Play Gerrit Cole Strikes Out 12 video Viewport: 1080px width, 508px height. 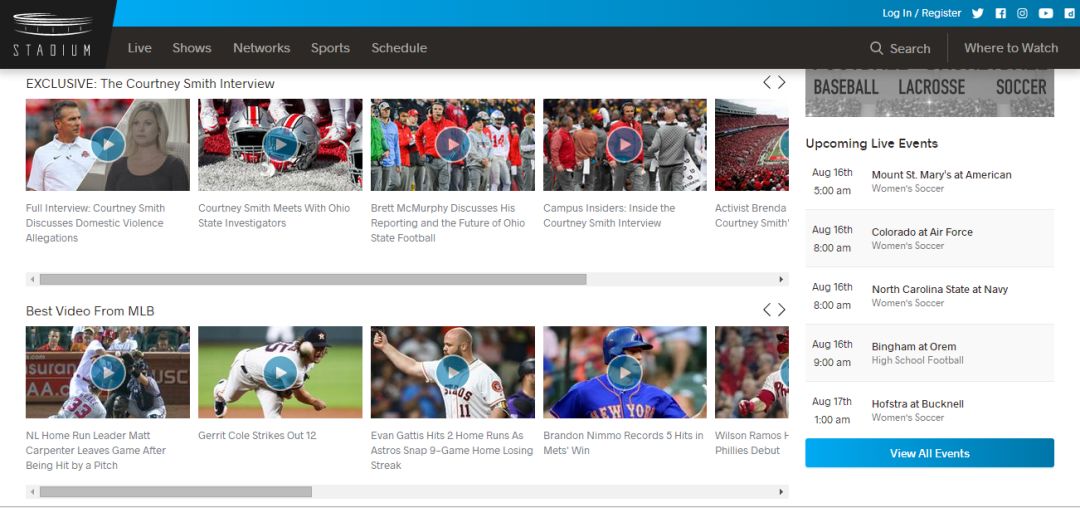pyautogui.click(x=280, y=372)
